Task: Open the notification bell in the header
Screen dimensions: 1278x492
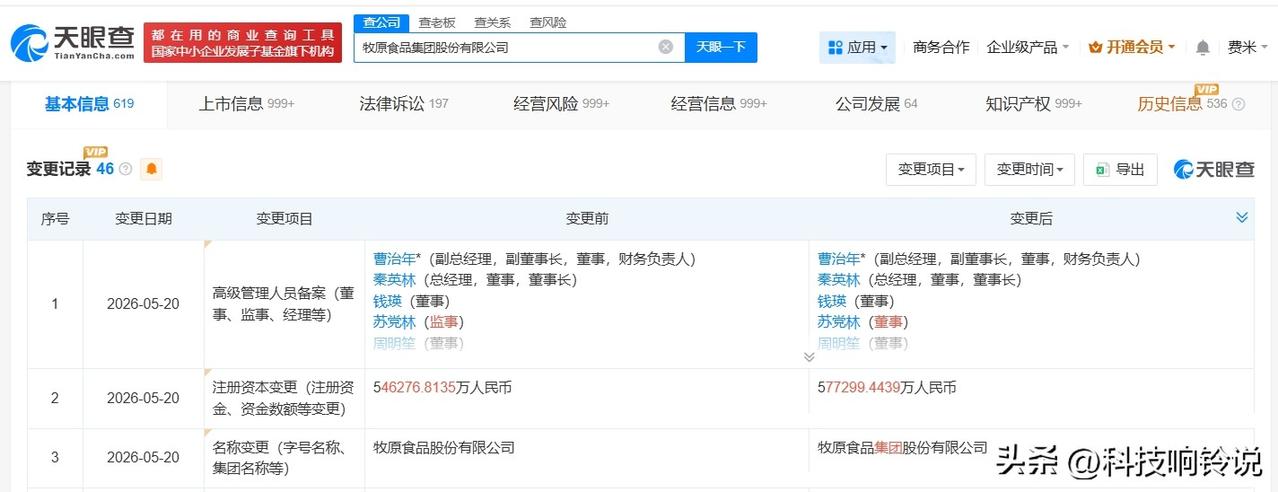Action: tap(1202, 47)
